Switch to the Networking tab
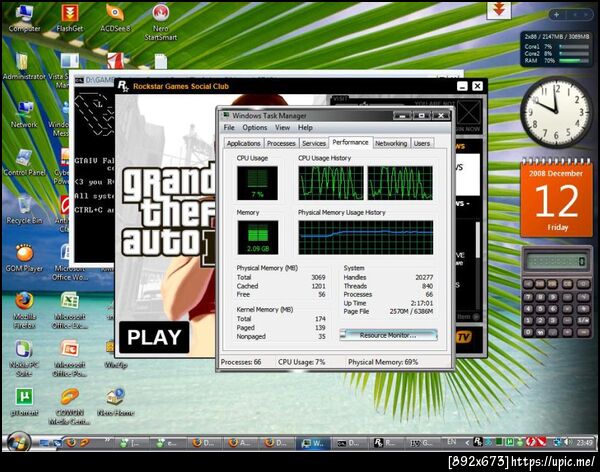The height and width of the screenshot is (472, 600). pos(391,143)
